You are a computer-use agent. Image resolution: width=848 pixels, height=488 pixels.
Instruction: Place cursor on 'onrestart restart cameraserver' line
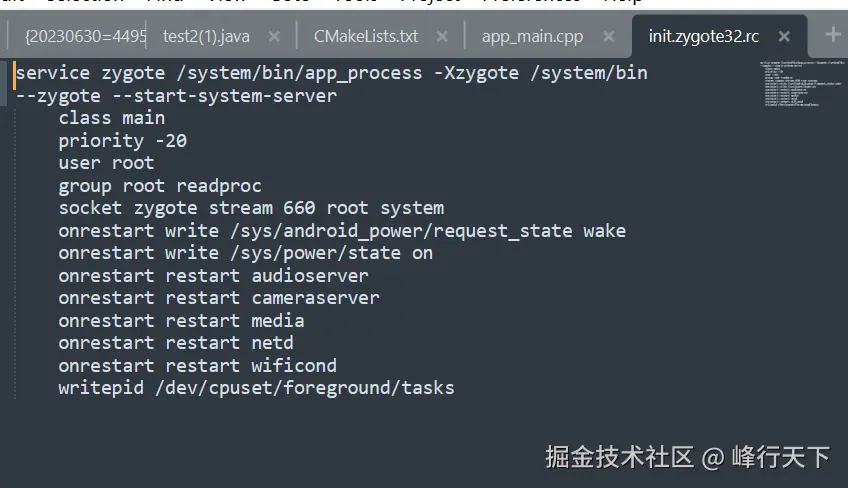pos(218,298)
